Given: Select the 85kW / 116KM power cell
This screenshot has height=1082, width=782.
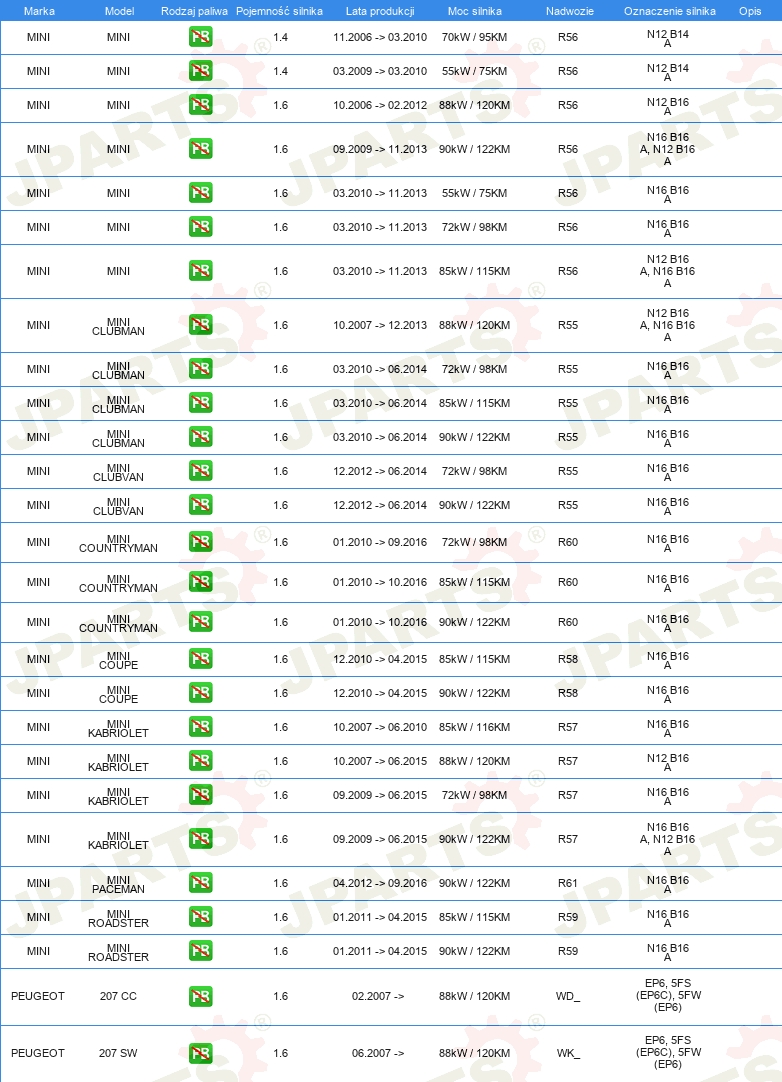Looking at the screenshot, I should tap(474, 727).
